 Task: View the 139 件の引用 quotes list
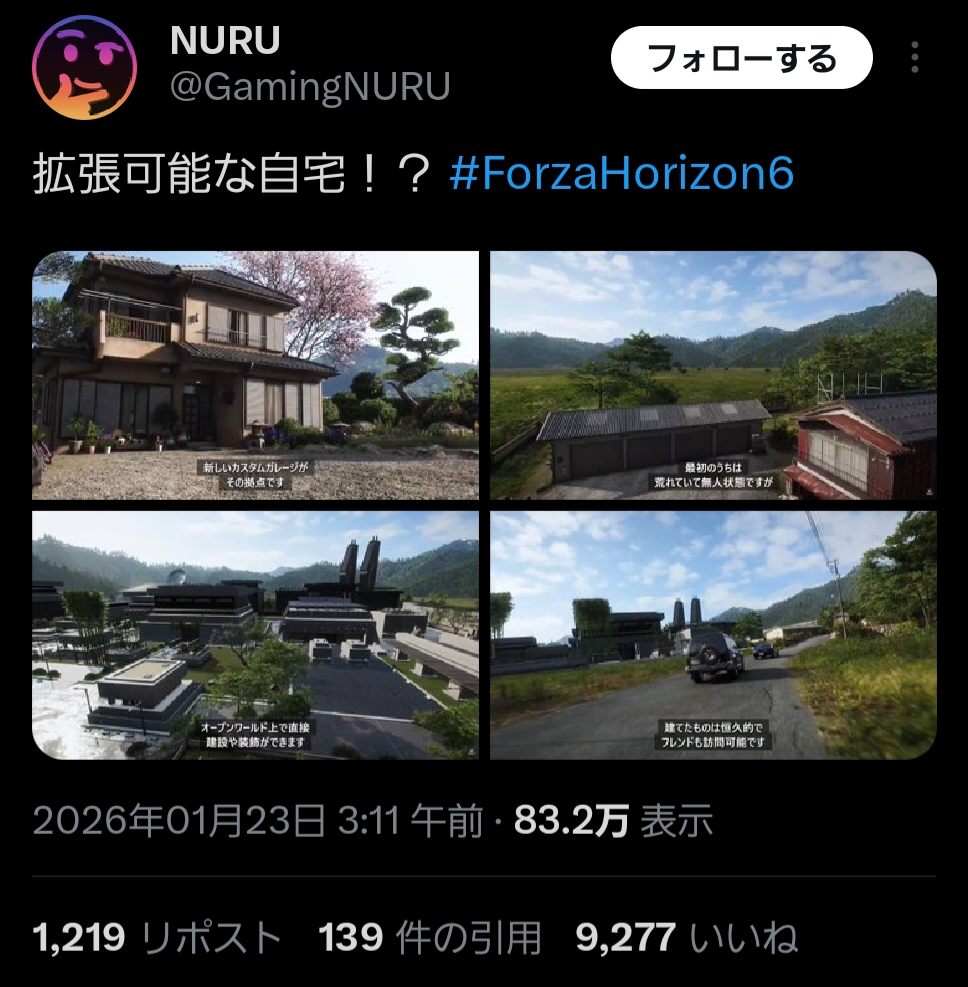tap(430, 938)
